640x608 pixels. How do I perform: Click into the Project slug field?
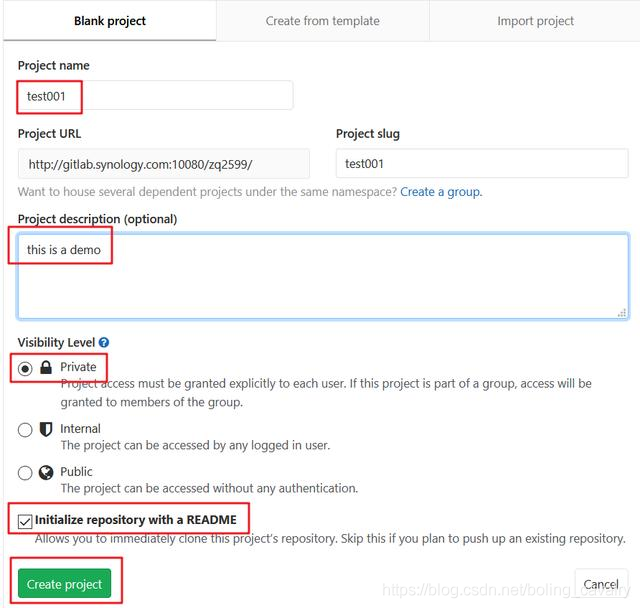(482, 164)
